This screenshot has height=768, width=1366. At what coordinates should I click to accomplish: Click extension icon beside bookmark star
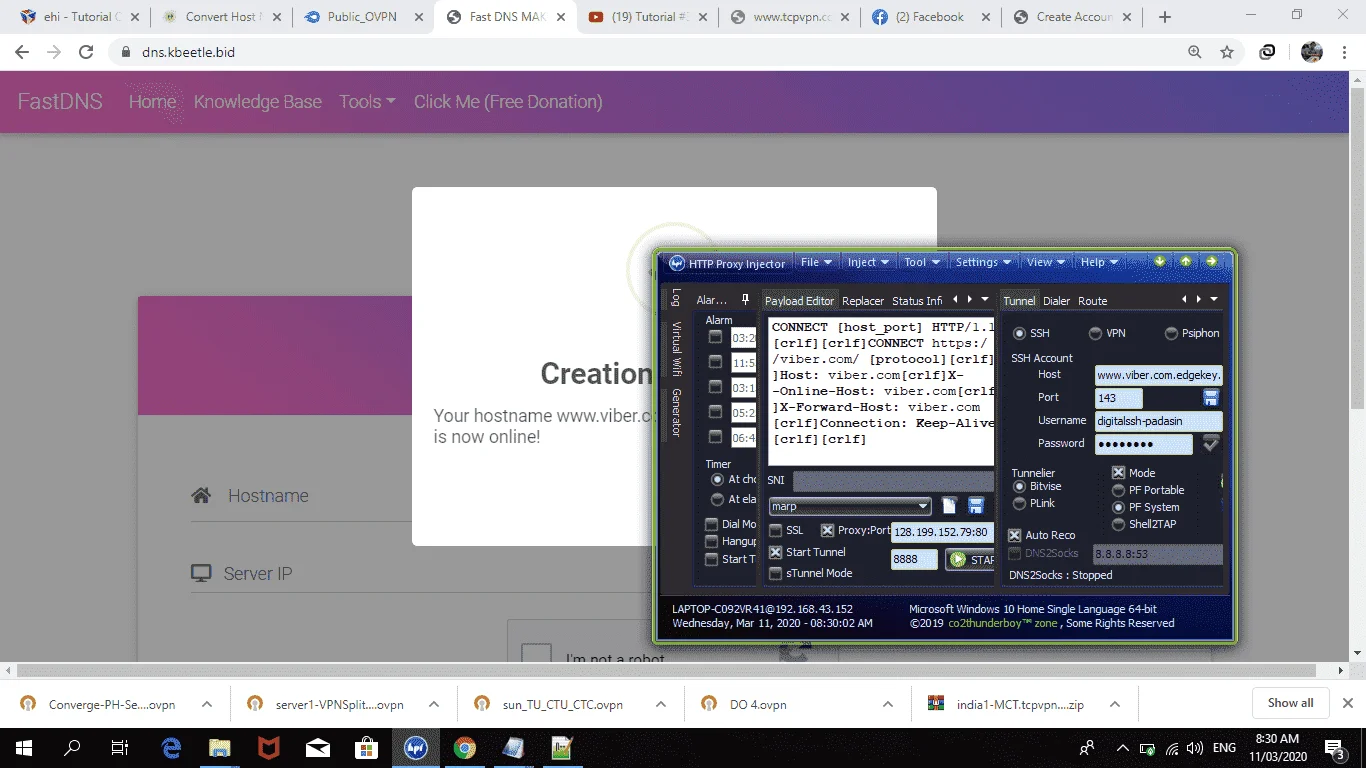point(1268,52)
